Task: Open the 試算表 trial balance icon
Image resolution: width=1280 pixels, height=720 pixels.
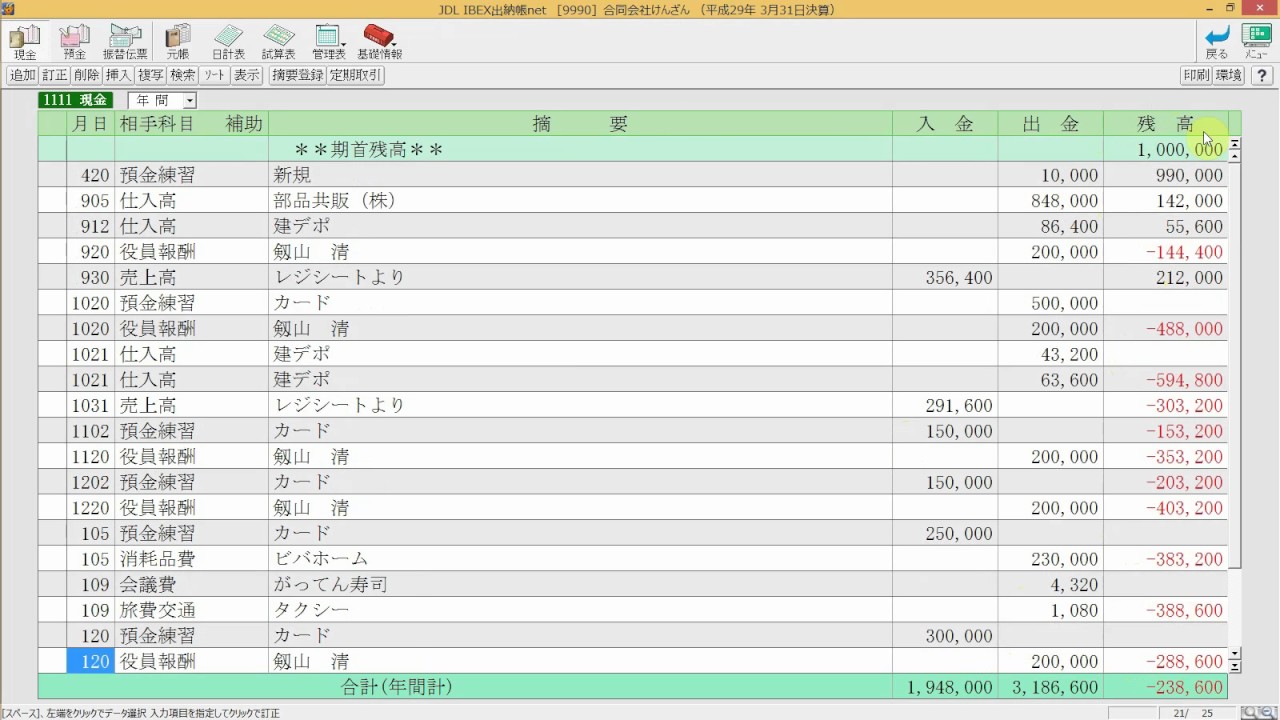Action: [x=278, y=42]
